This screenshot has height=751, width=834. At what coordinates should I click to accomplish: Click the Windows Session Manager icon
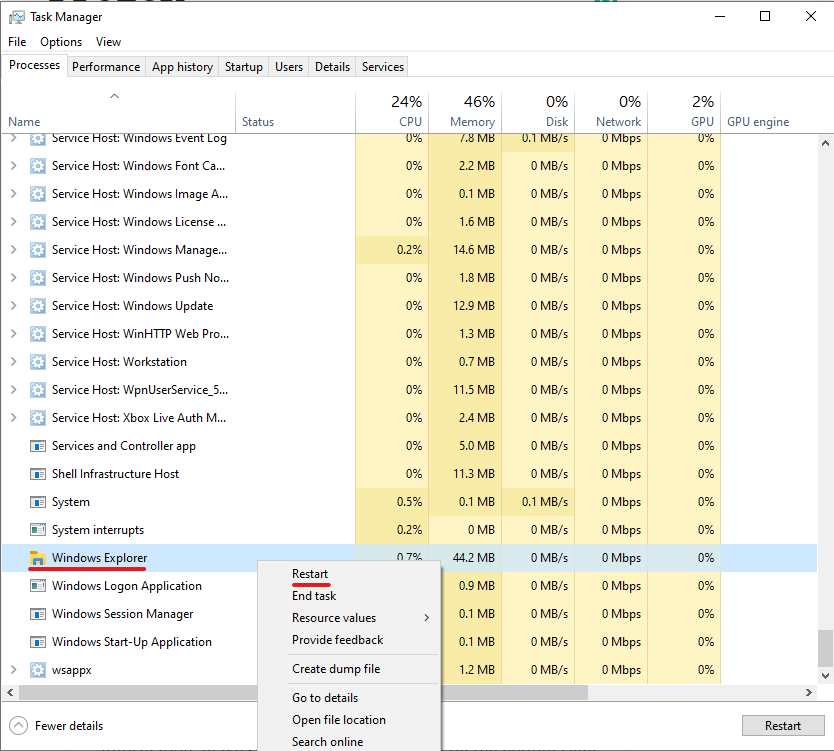click(37, 614)
